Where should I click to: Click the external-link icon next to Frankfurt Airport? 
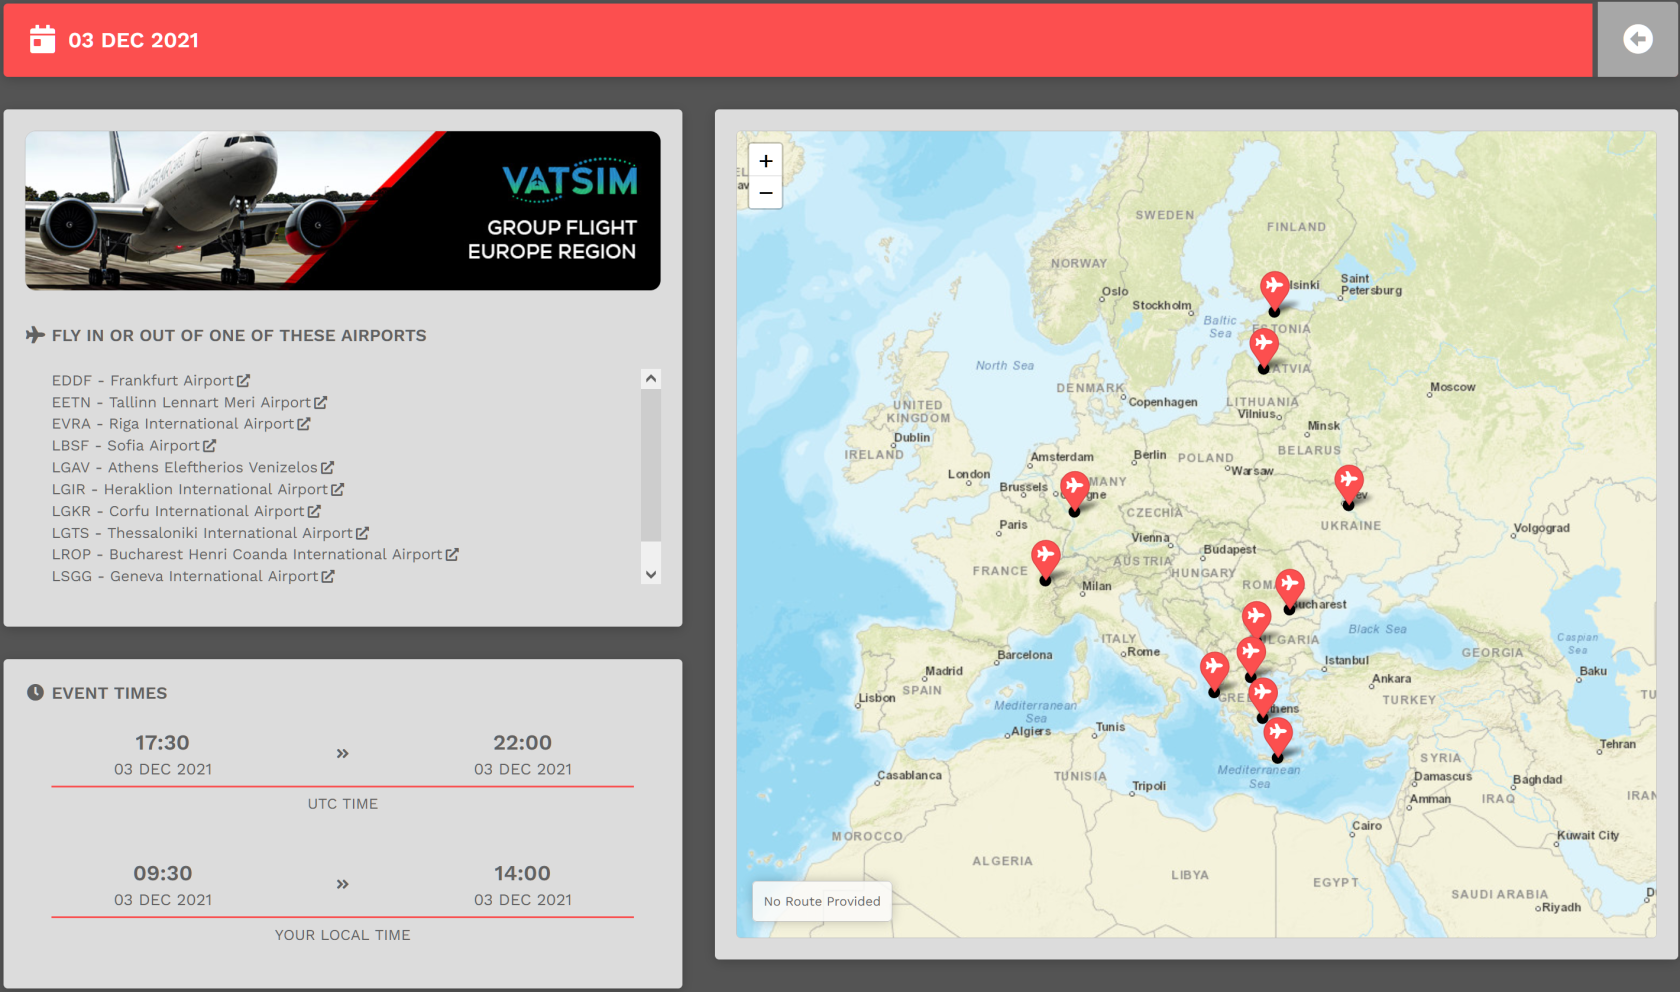[244, 380]
